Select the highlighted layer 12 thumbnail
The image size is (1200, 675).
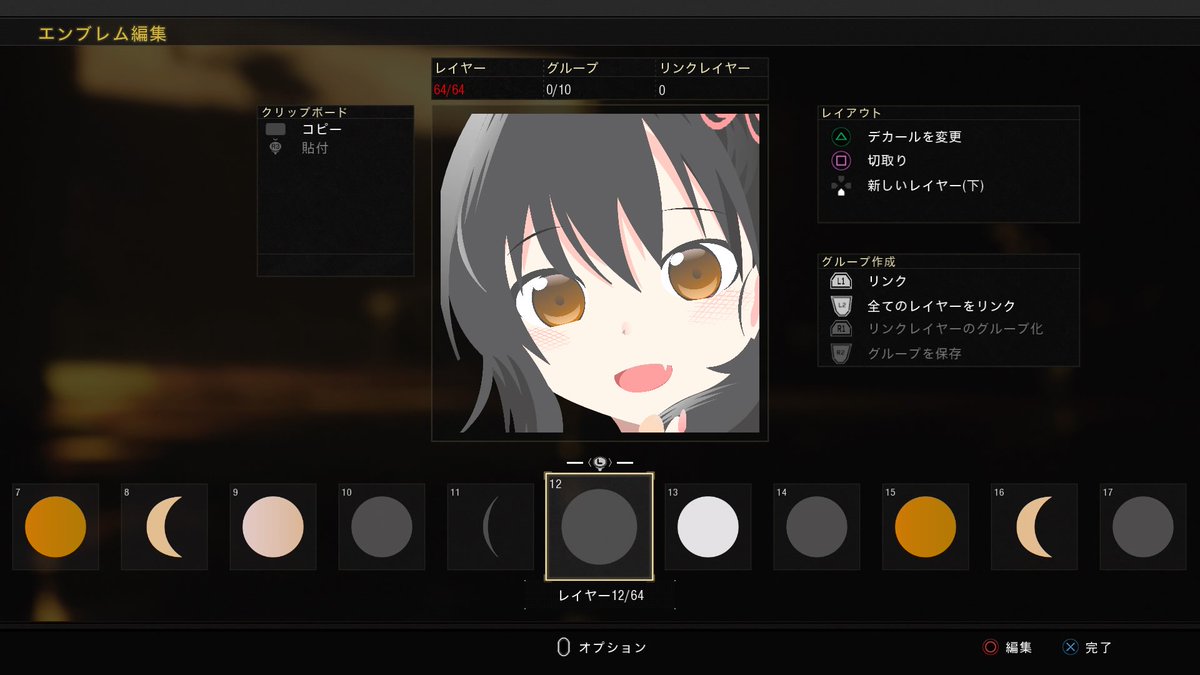tap(599, 527)
